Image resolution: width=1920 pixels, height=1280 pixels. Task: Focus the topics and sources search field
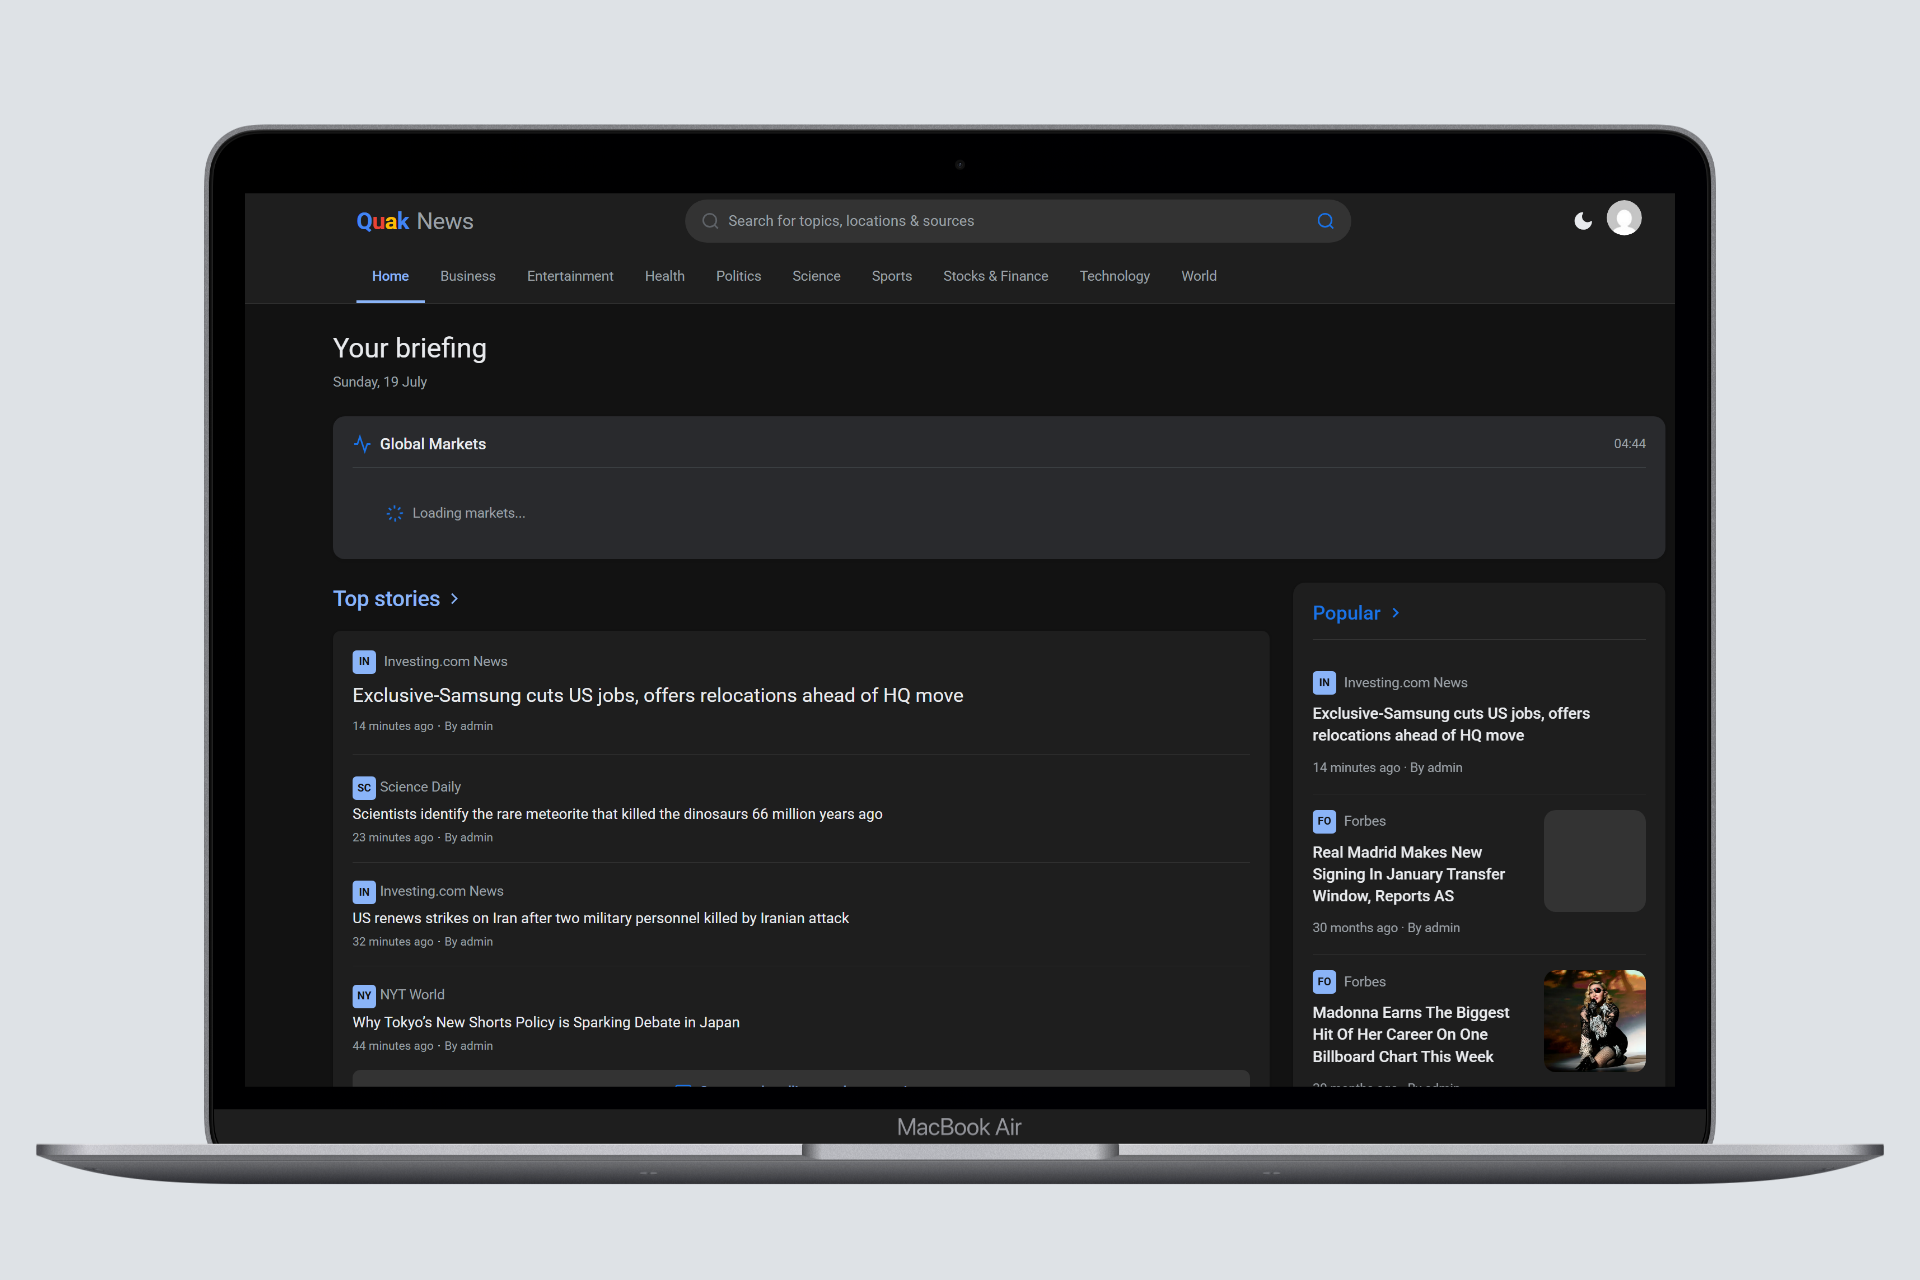tap(1017, 221)
